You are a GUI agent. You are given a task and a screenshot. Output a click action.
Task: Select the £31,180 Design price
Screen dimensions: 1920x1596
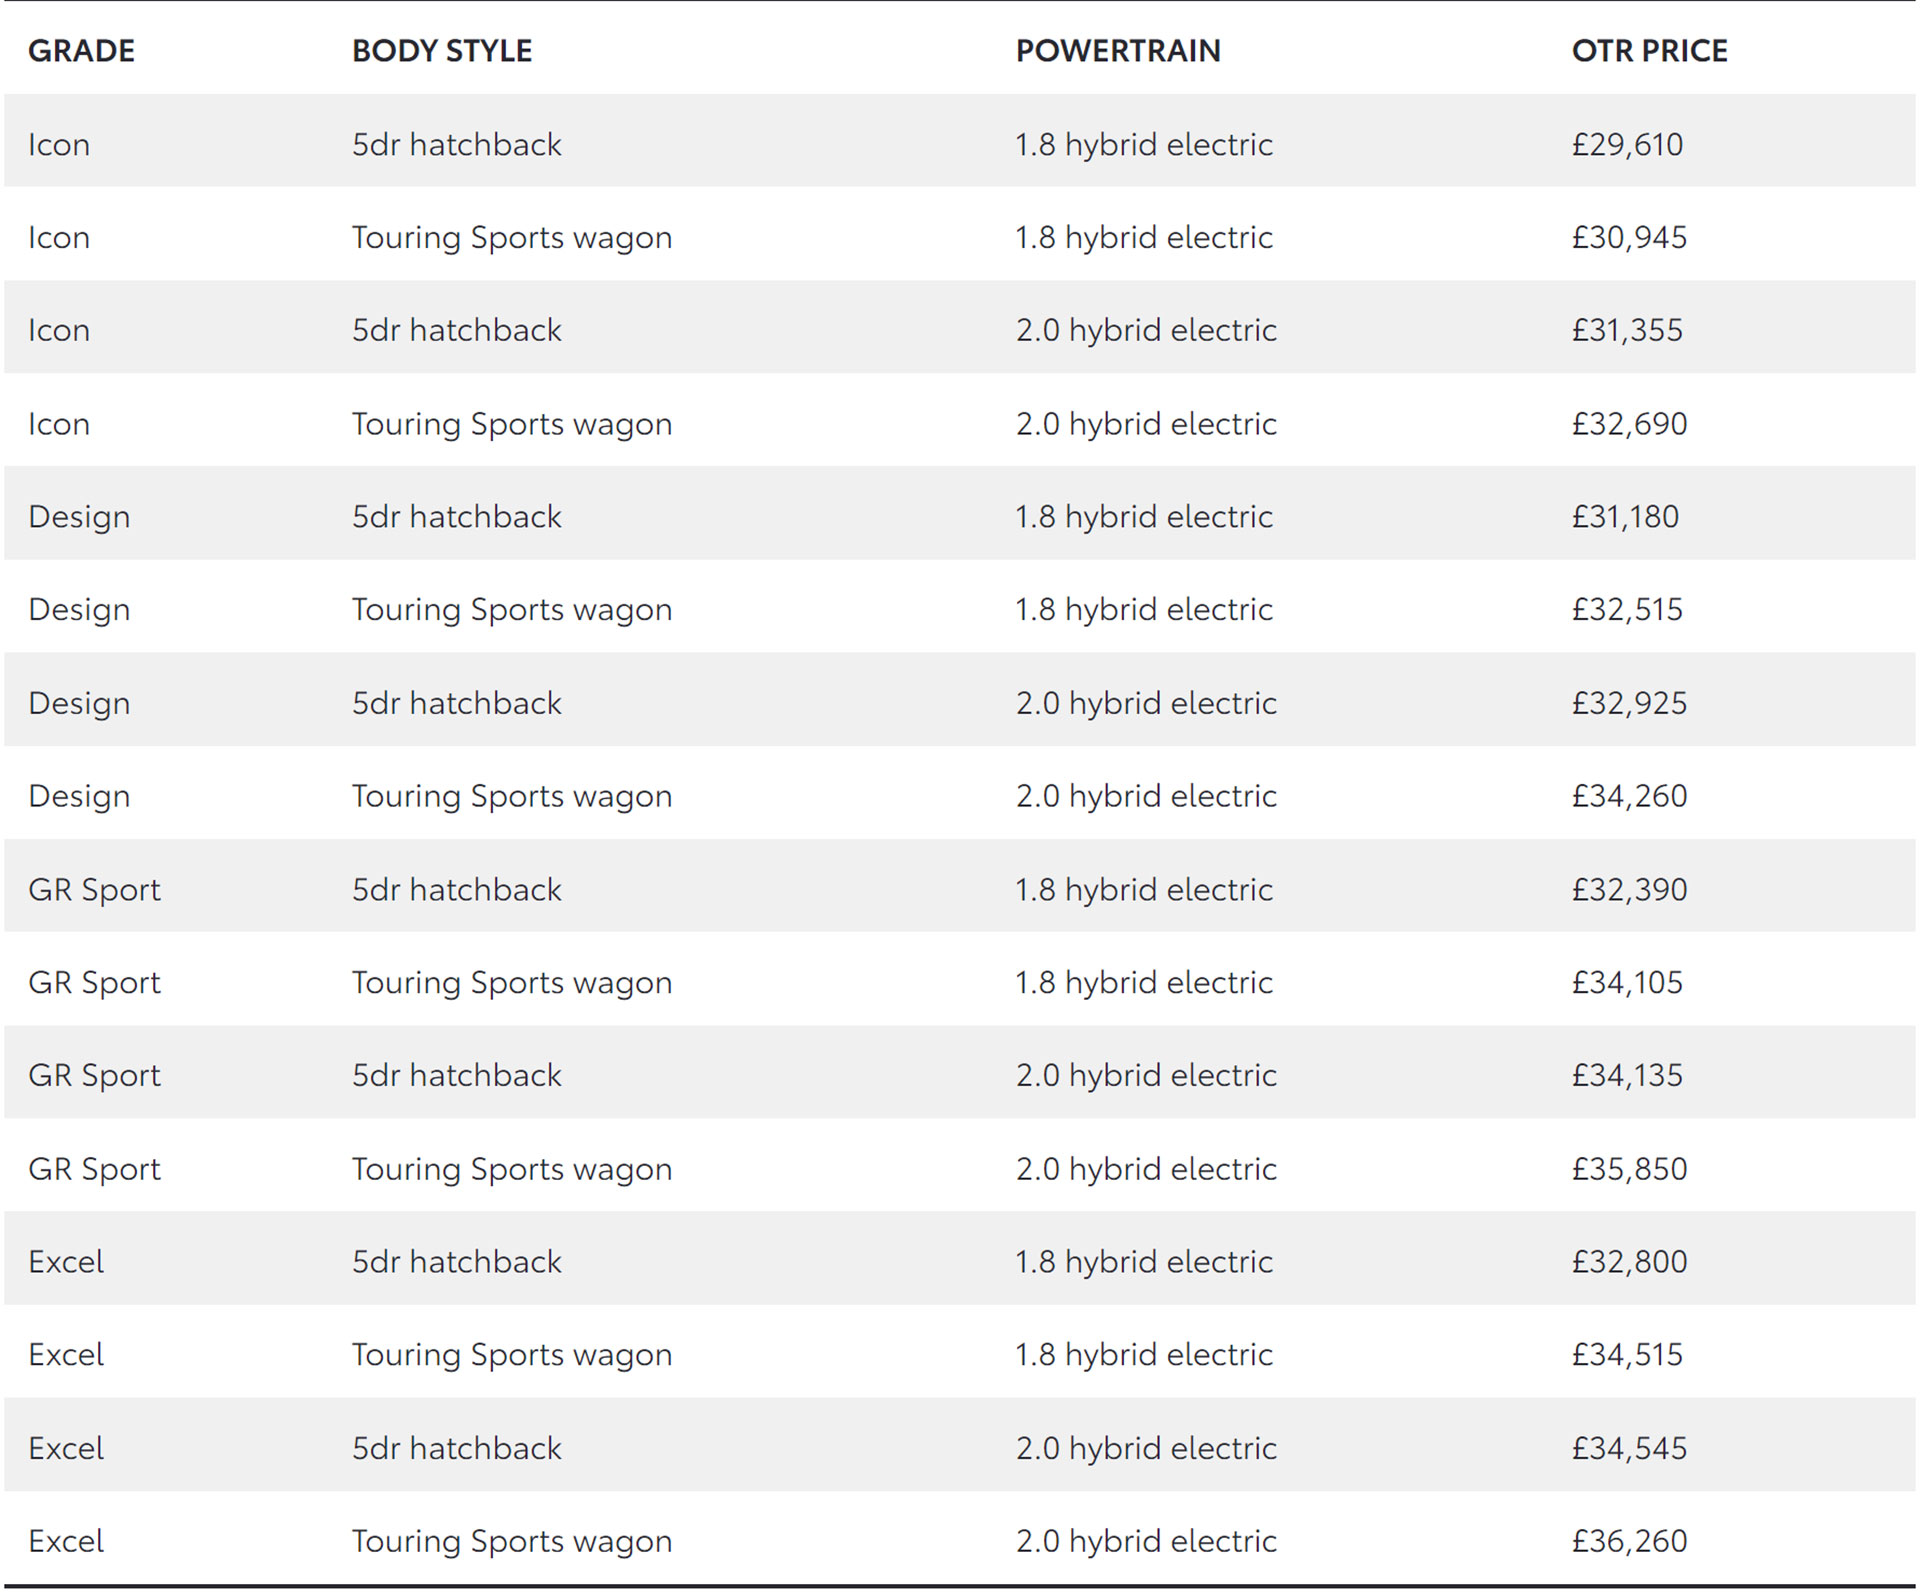(1625, 517)
